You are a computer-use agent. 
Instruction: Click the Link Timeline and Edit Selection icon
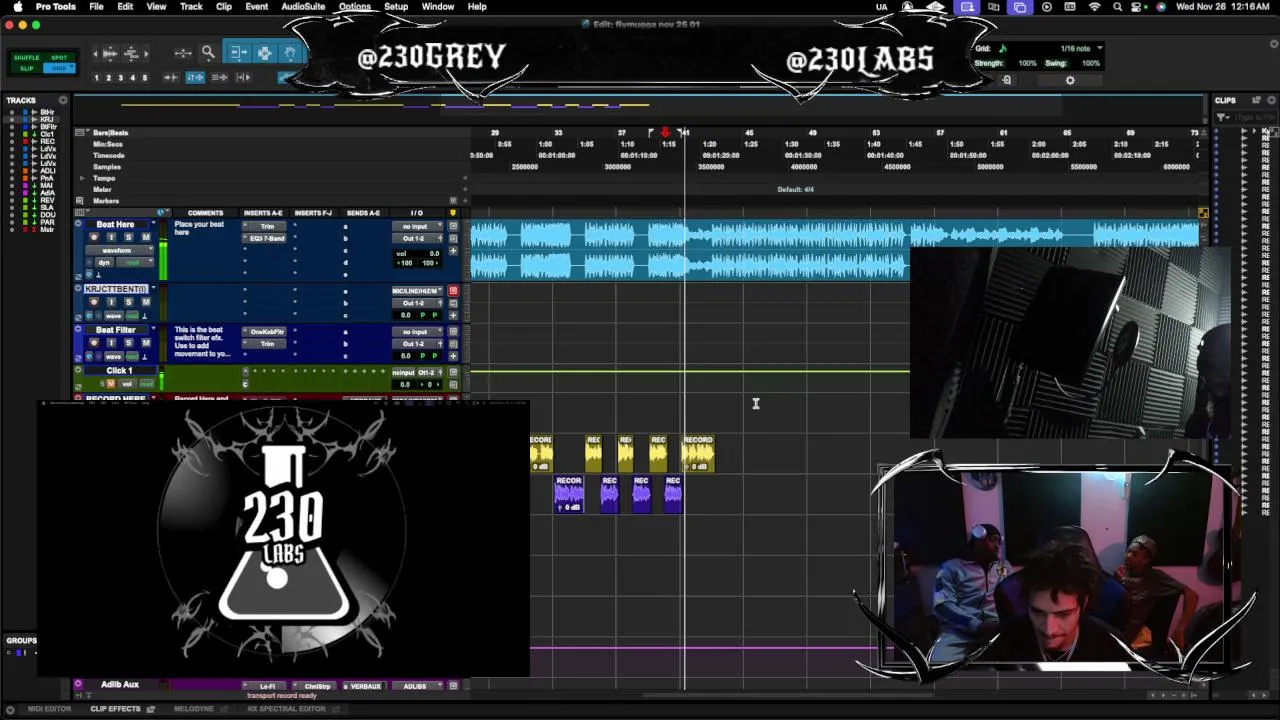(x=195, y=77)
